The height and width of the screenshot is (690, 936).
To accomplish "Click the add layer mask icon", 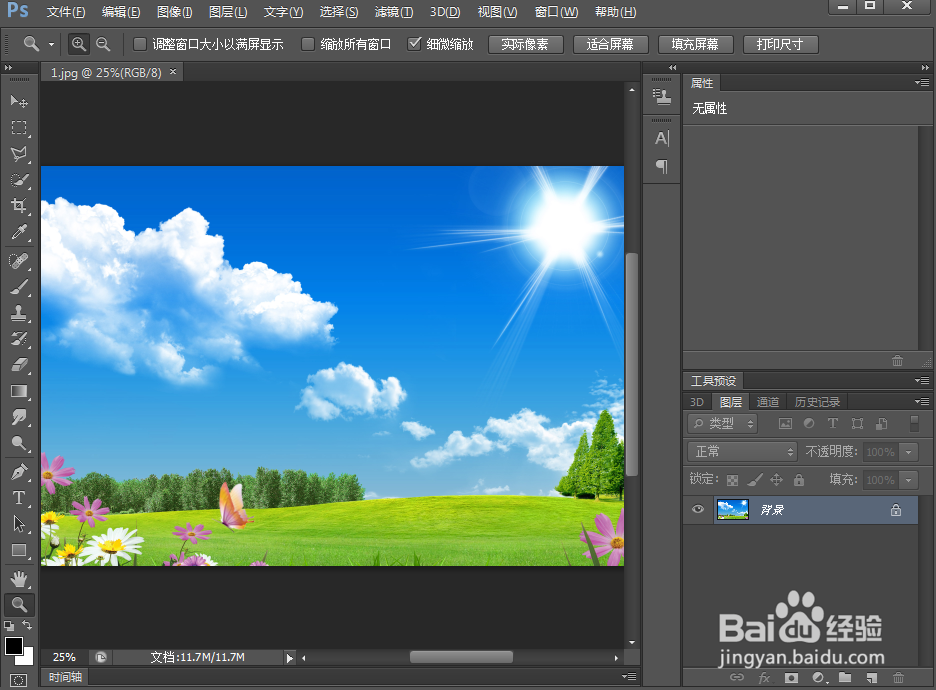I will coord(792,677).
